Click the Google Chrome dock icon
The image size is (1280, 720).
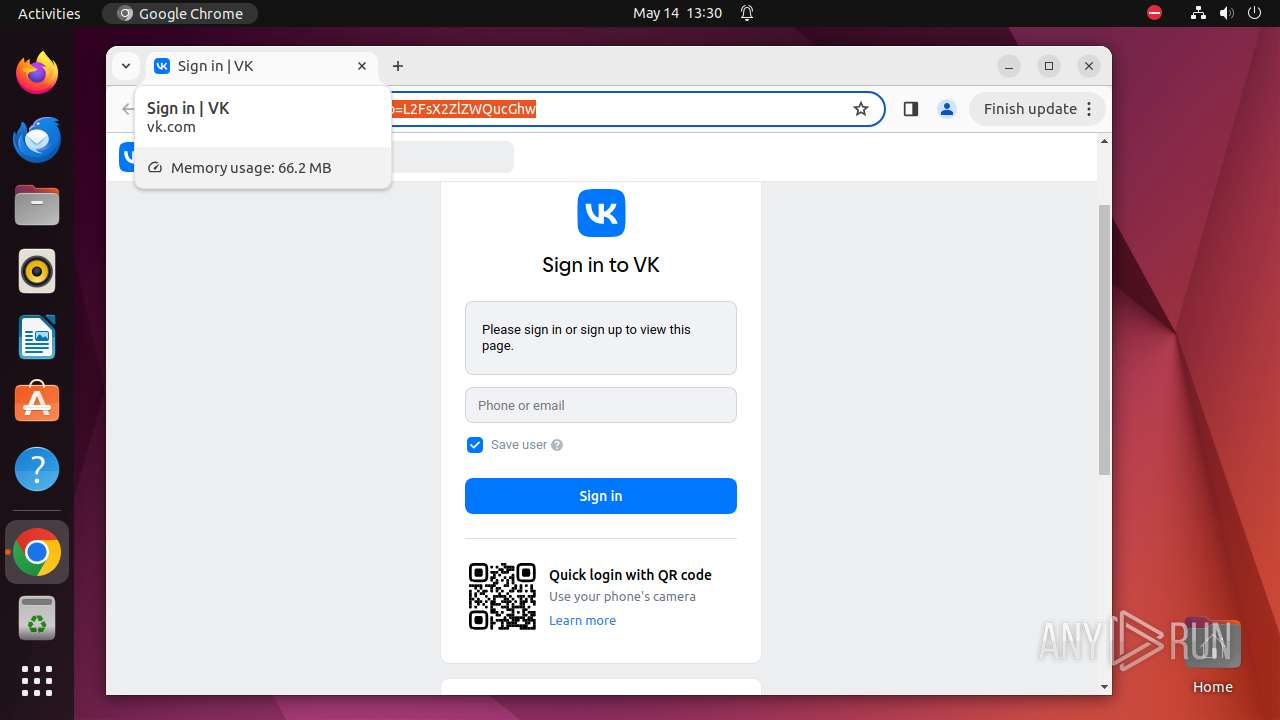[37, 552]
